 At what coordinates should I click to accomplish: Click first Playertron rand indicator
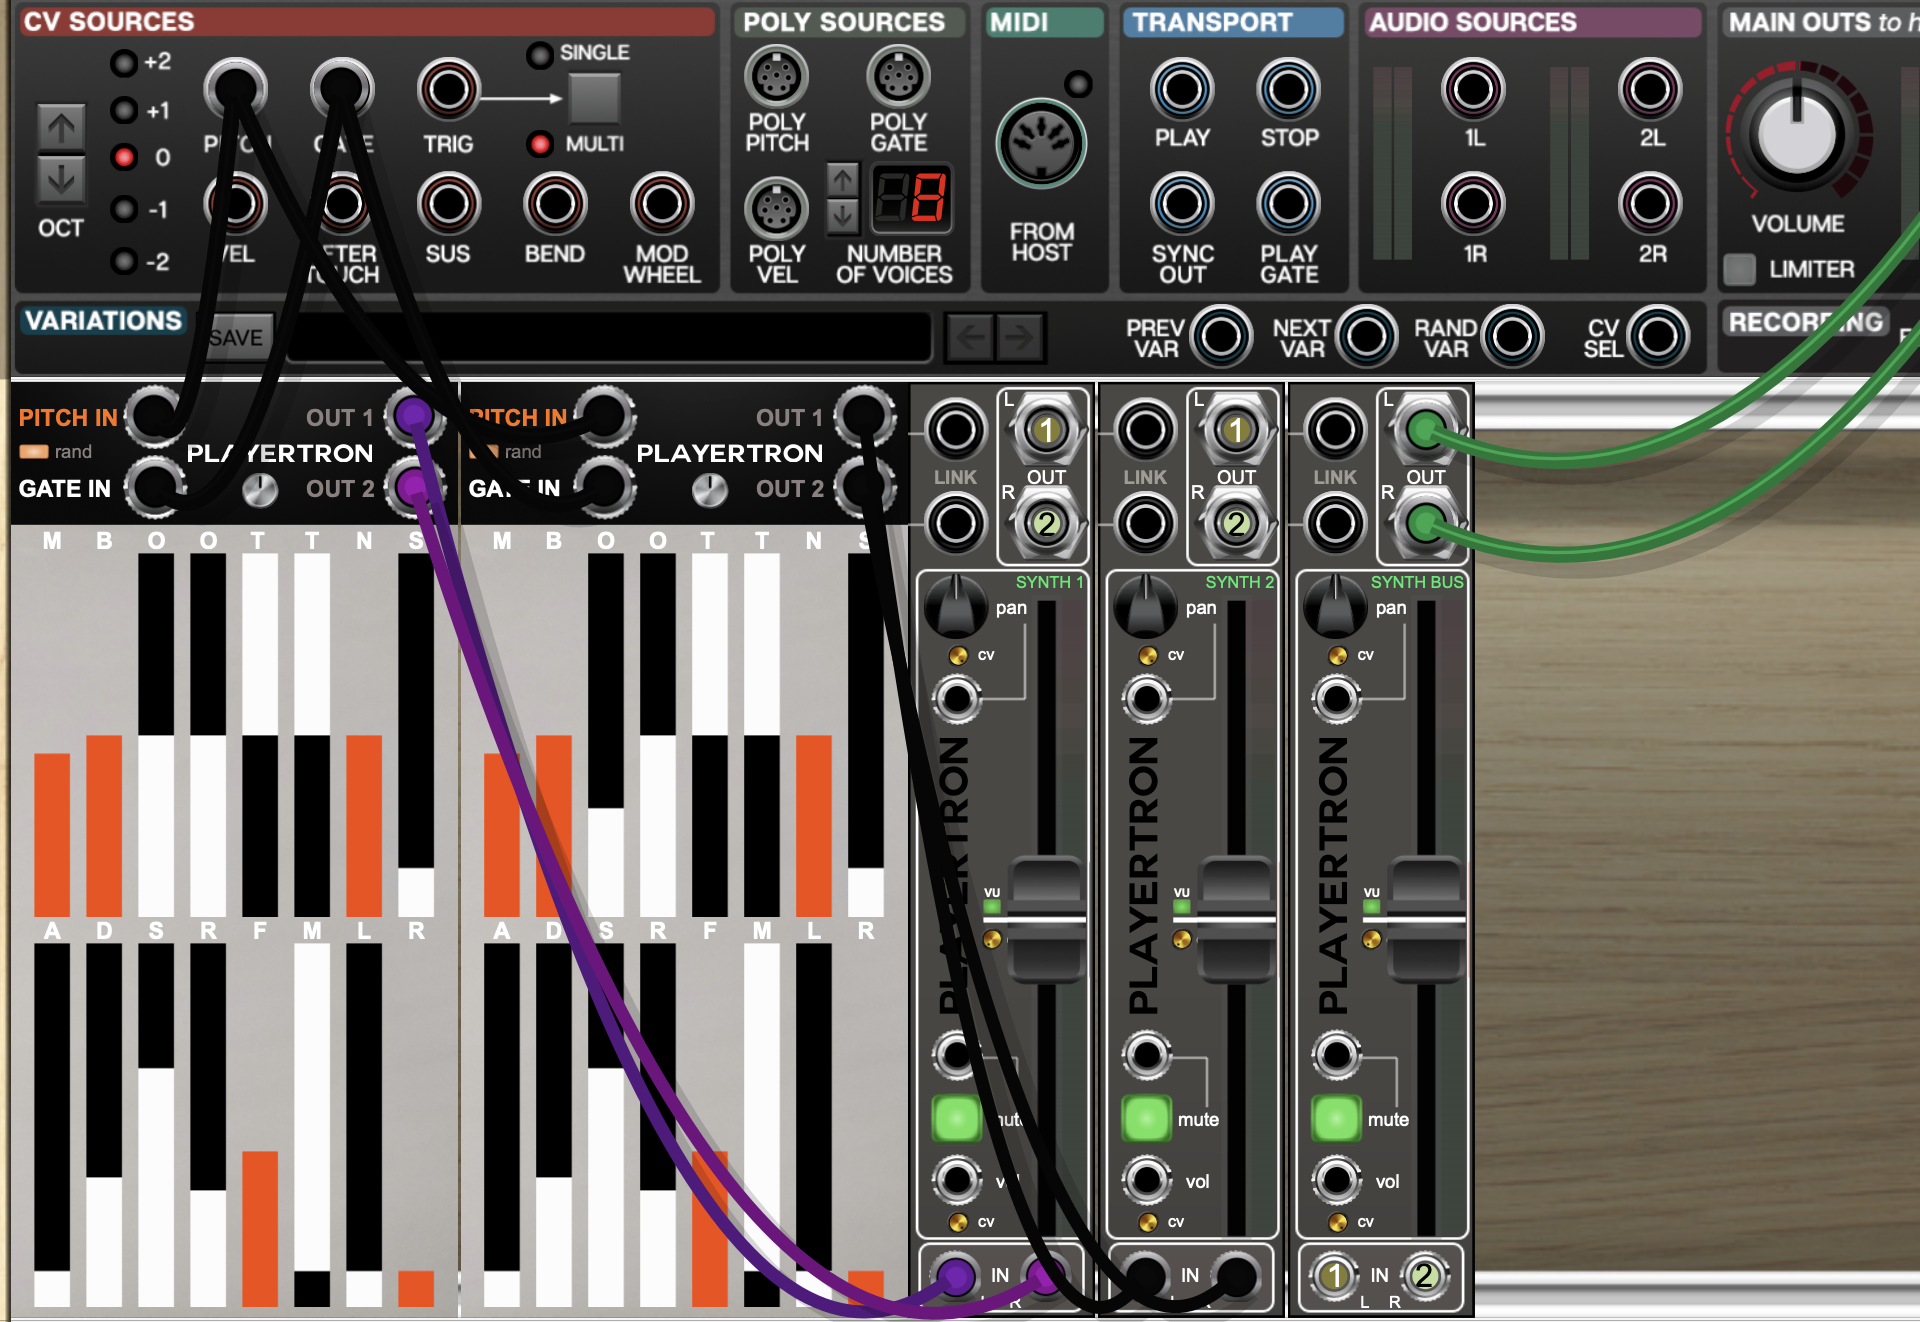34,452
